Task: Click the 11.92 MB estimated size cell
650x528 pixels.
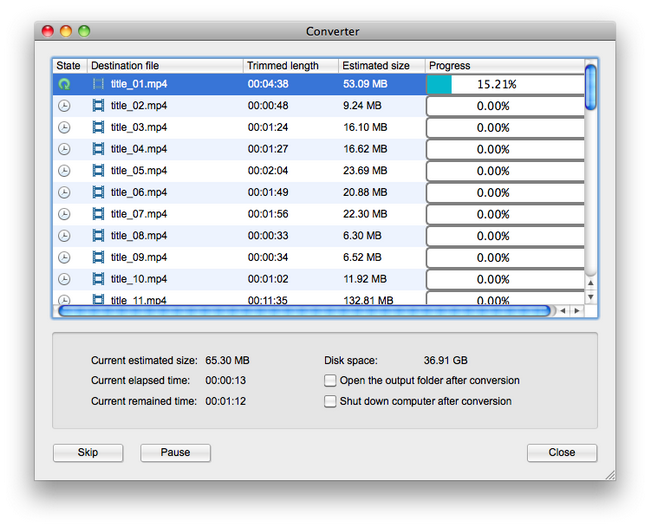Action: click(x=365, y=279)
